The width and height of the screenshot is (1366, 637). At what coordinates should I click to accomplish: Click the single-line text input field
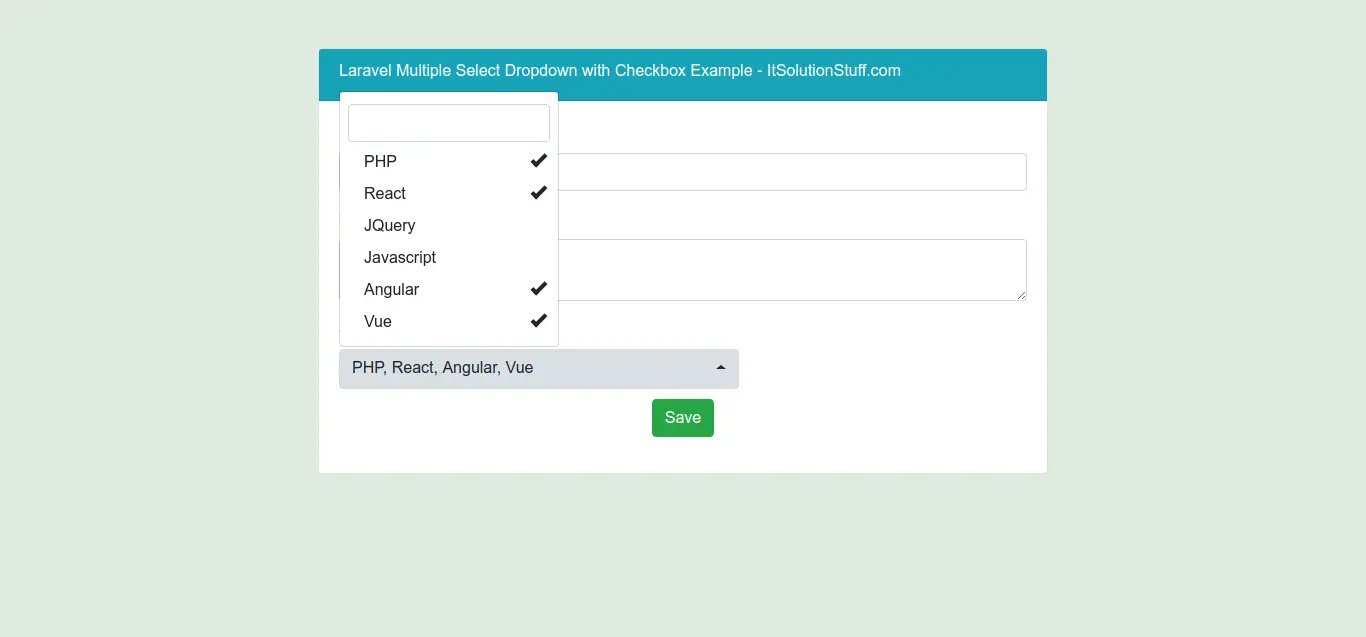click(x=790, y=172)
